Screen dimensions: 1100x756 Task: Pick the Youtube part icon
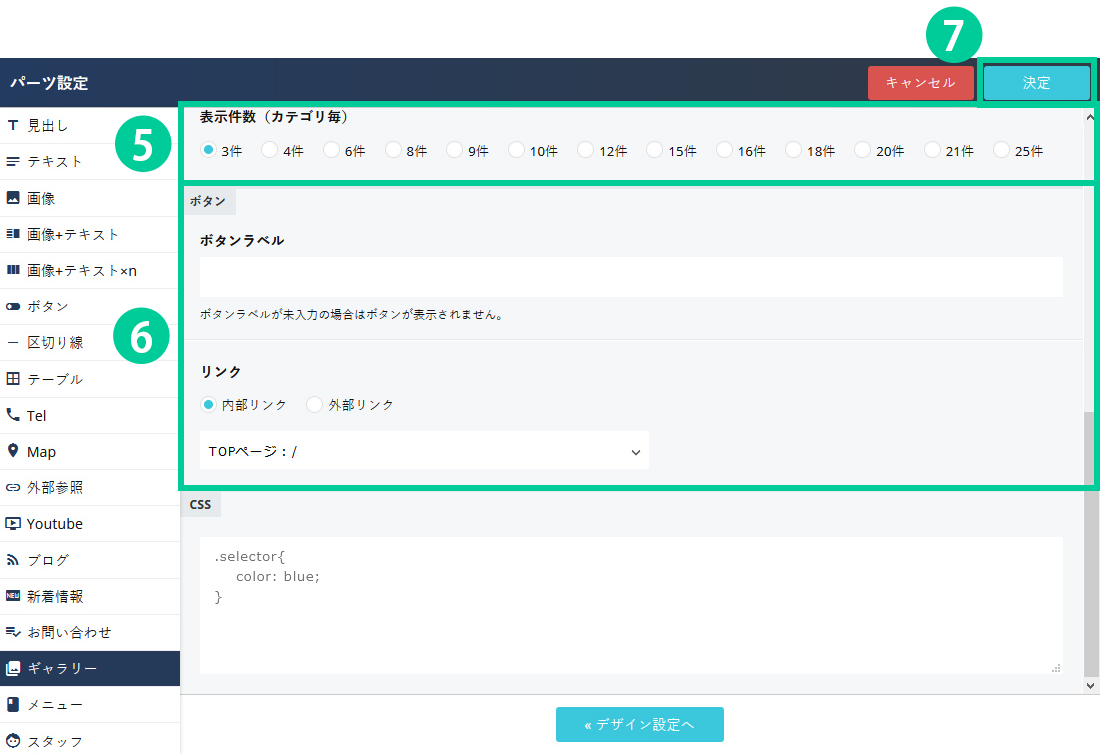click(13, 523)
